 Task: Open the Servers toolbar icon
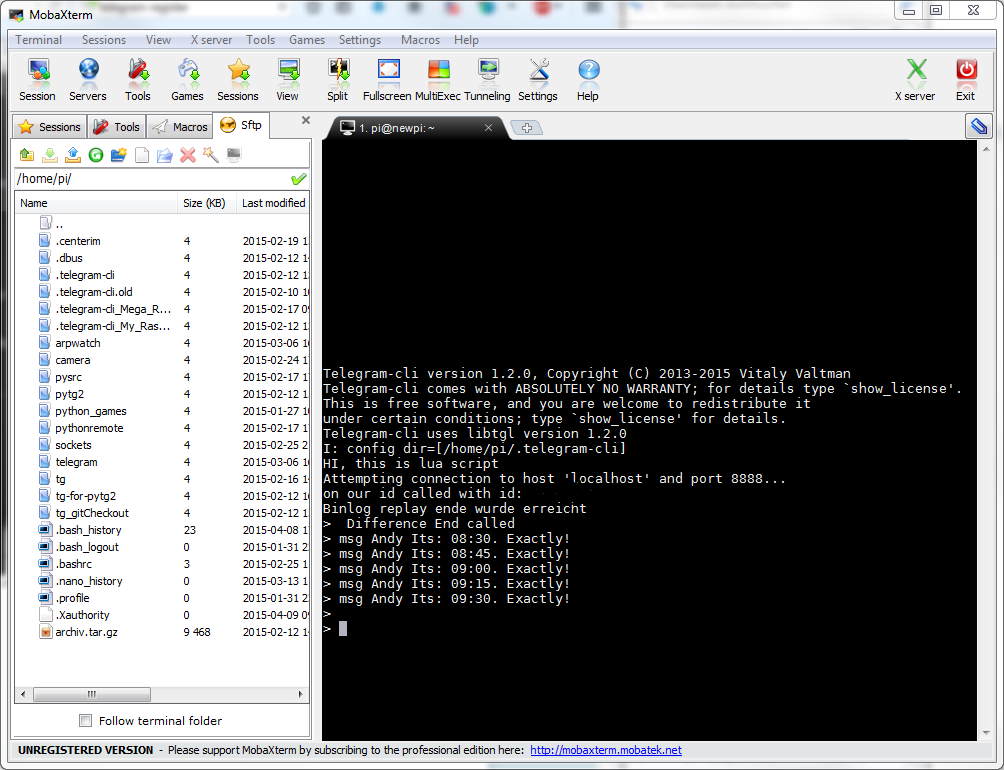pyautogui.click(x=88, y=79)
